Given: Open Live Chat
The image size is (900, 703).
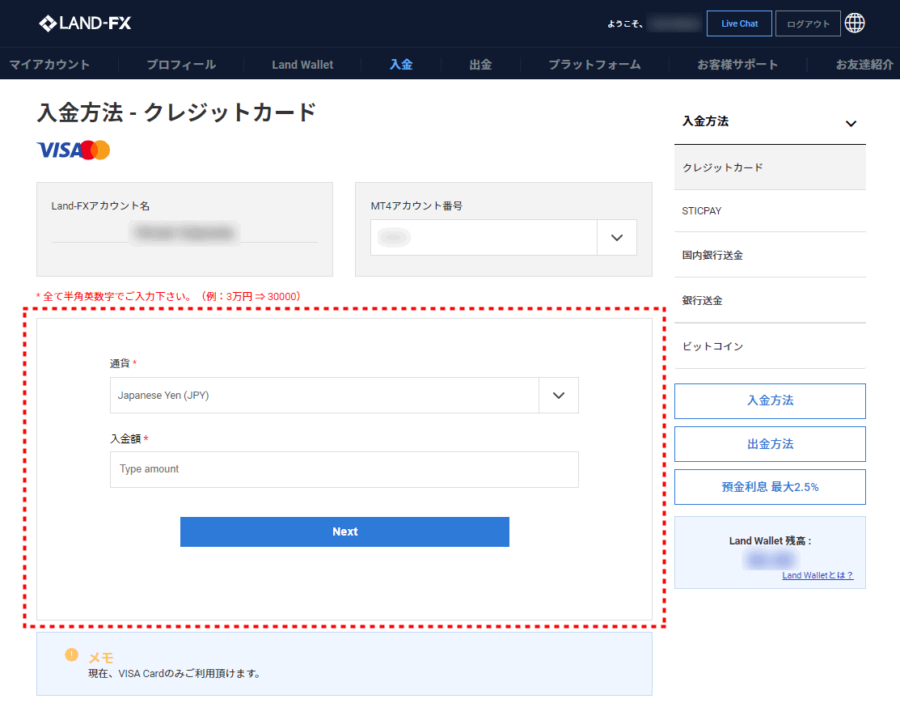Looking at the screenshot, I should [739, 24].
